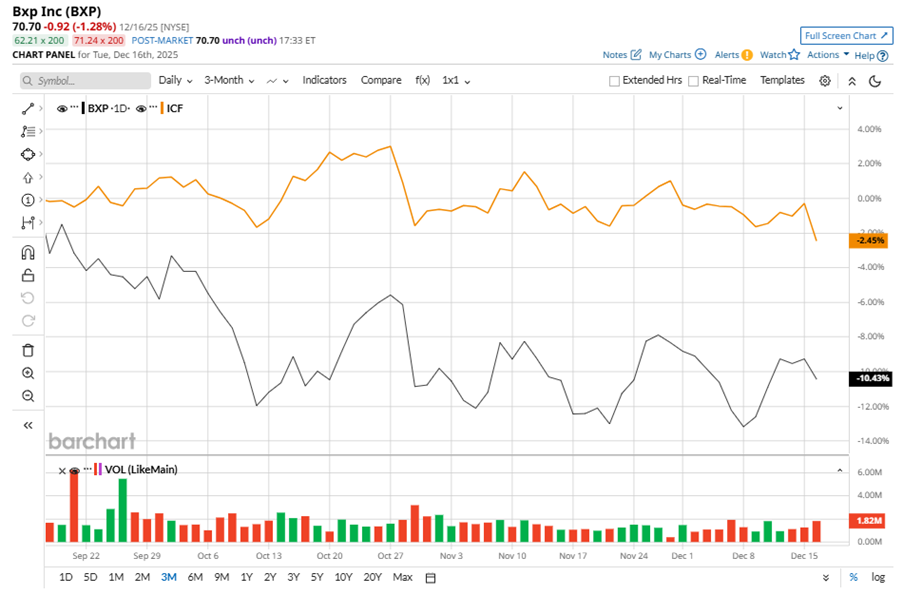Open the Templates menu
This screenshot has width=903, height=595.
click(781, 80)
